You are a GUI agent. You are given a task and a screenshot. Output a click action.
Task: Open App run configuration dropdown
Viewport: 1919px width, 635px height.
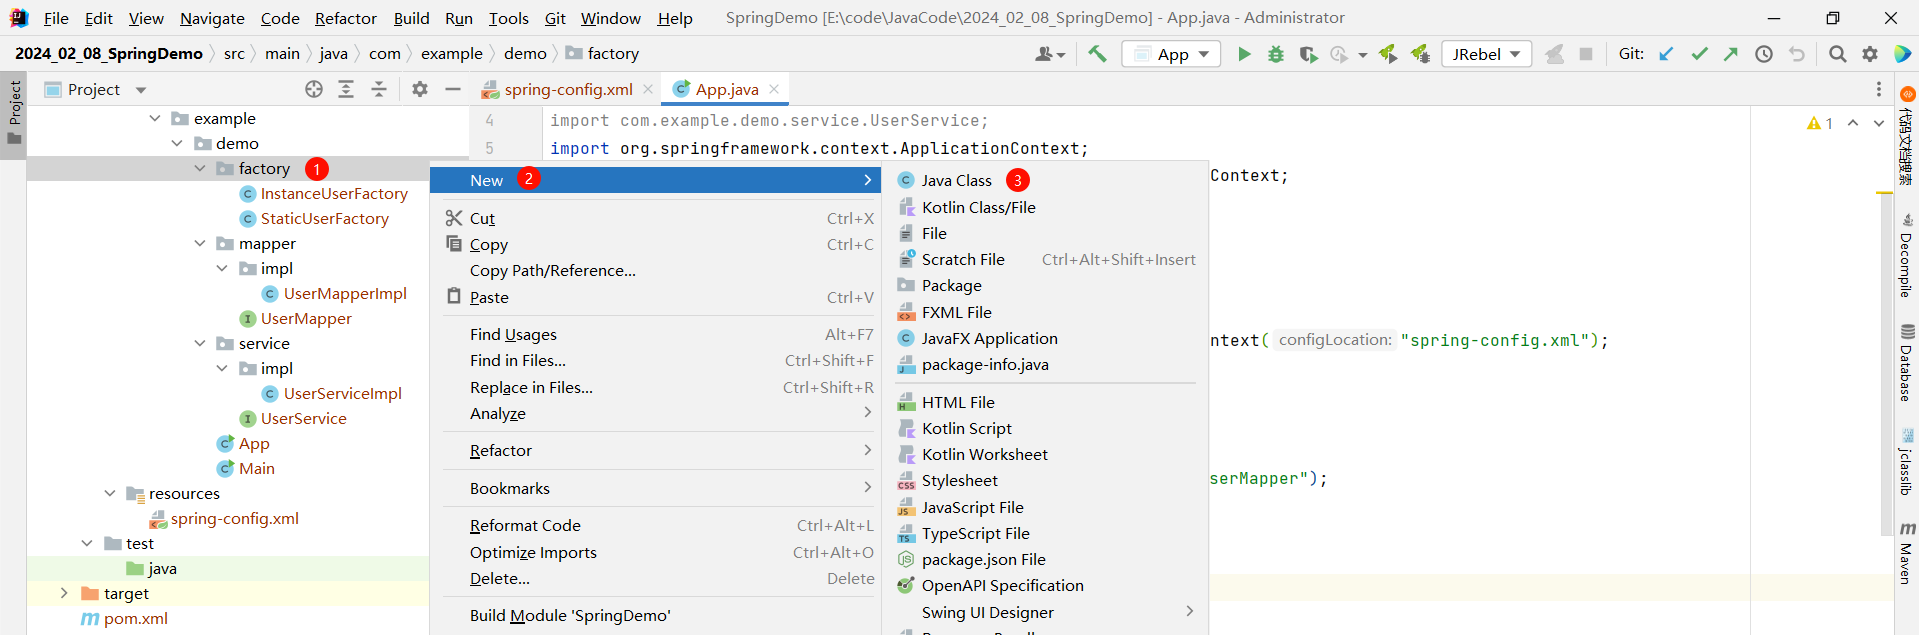(x=1171, y=54)
